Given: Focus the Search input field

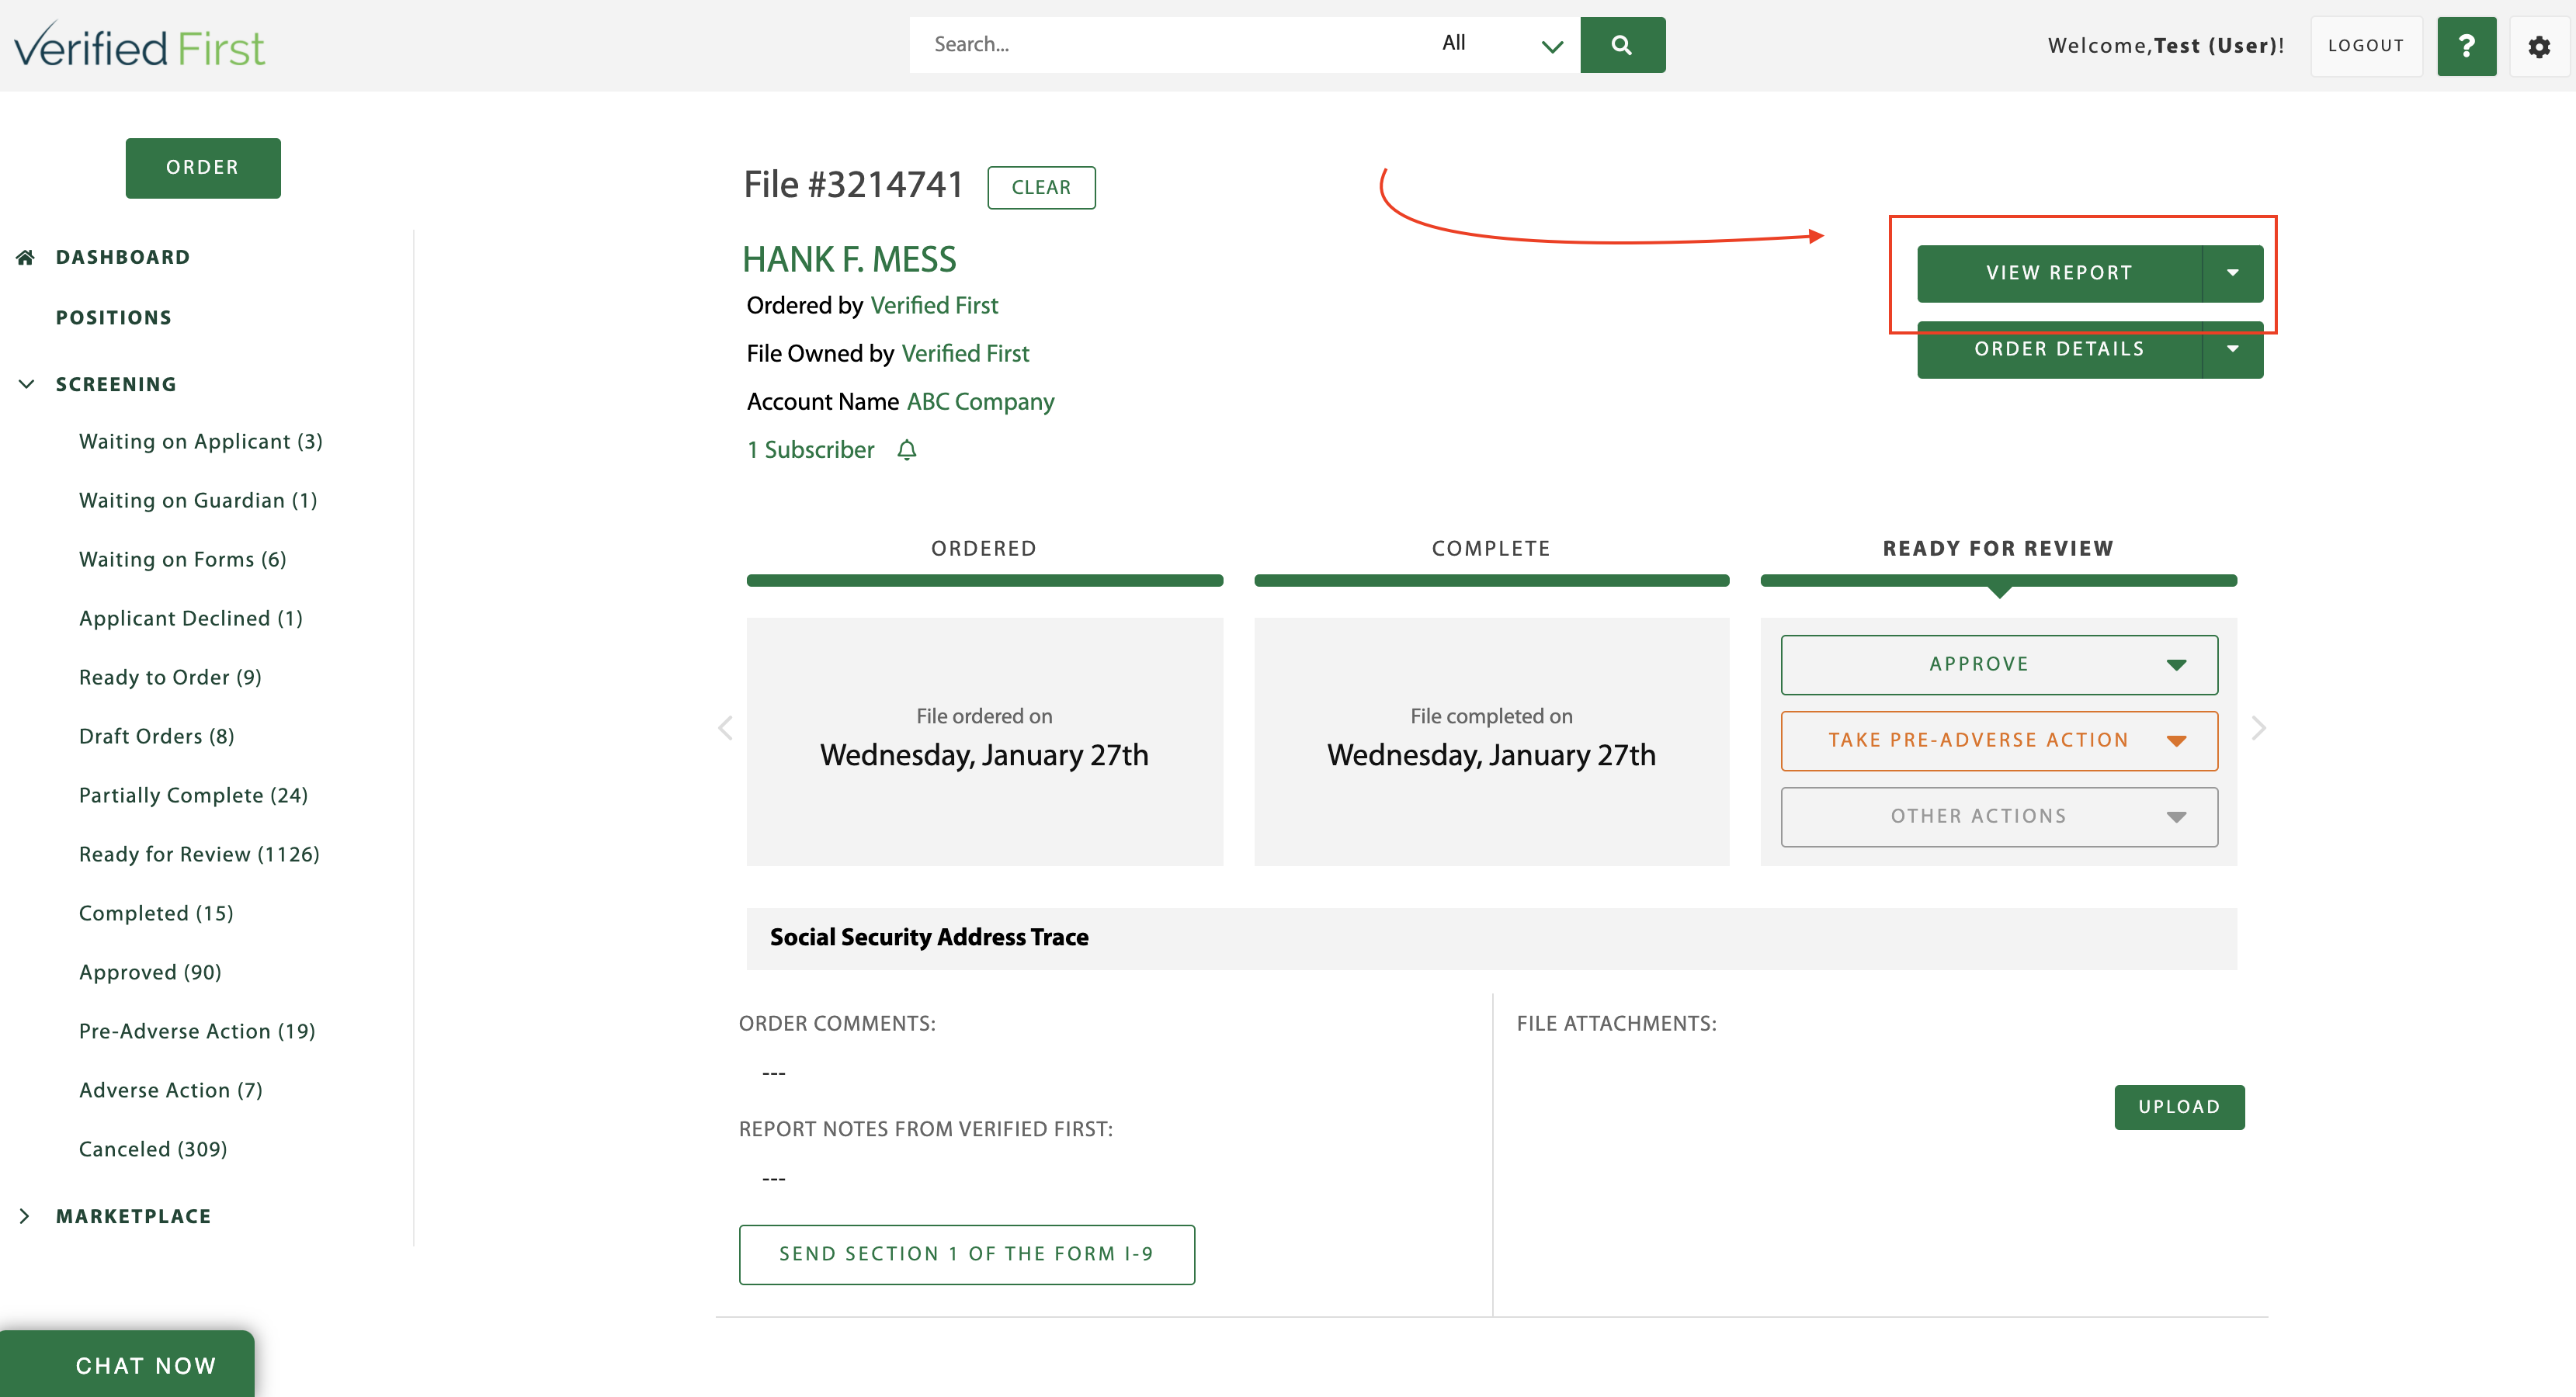Looking at the screenshot, I should pos(1168,45).
